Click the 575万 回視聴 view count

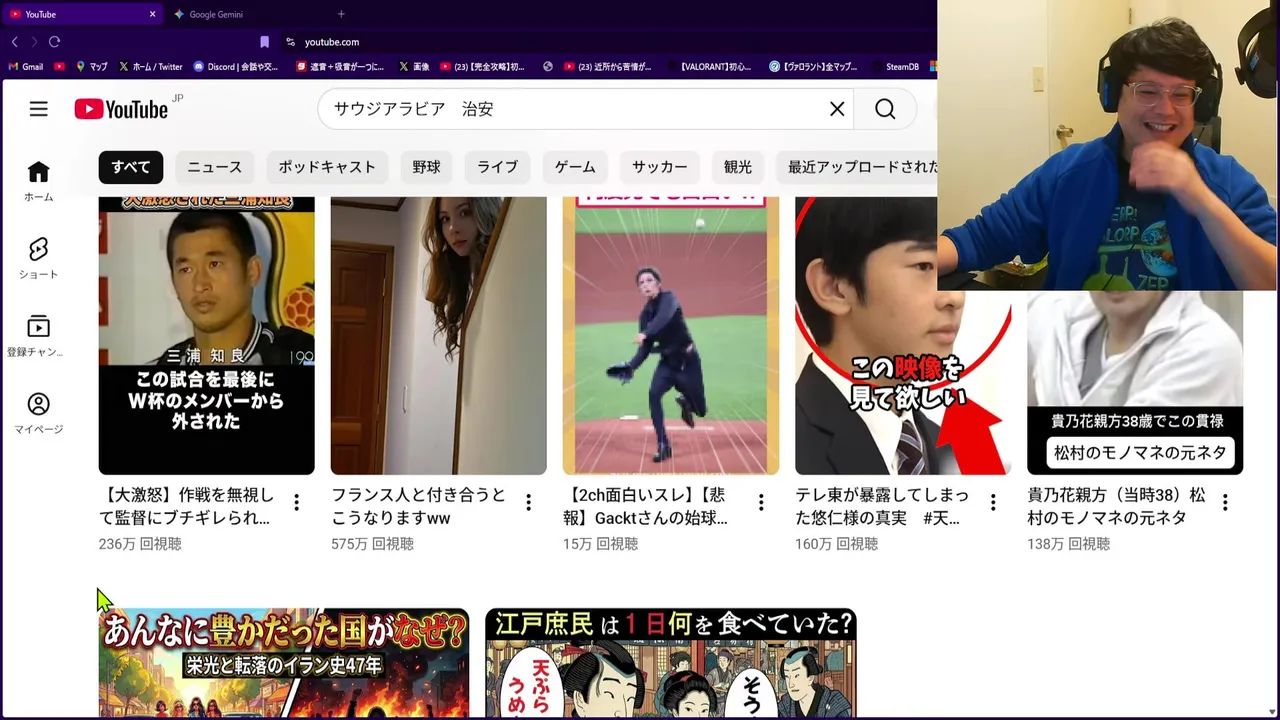tap(372, 544)
